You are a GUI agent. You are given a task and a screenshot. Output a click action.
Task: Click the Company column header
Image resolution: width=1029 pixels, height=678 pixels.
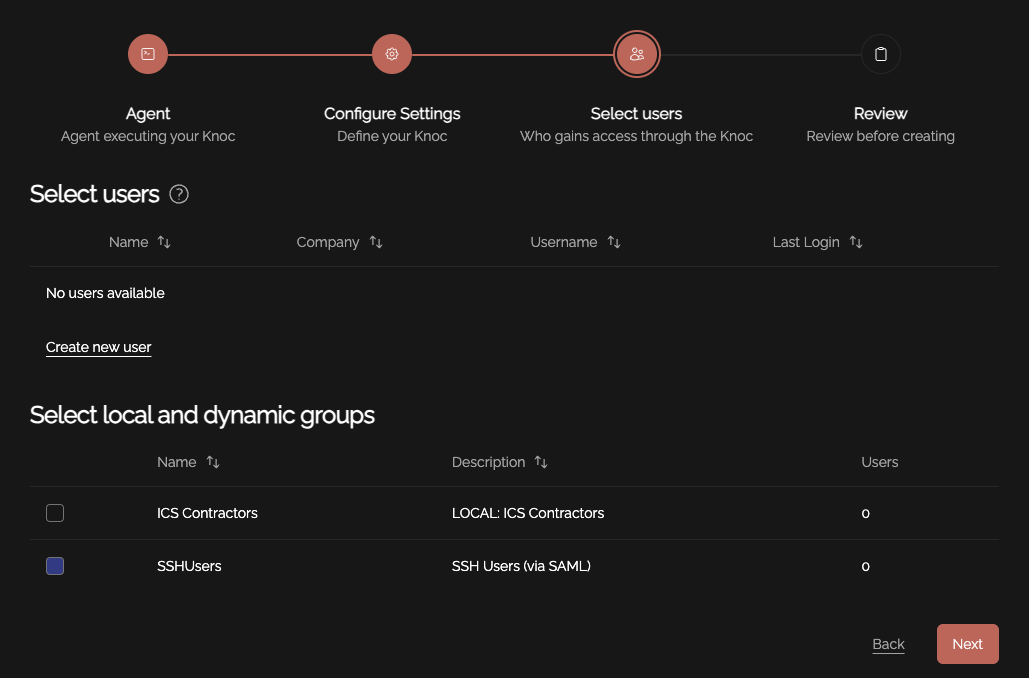pos(328,242)
